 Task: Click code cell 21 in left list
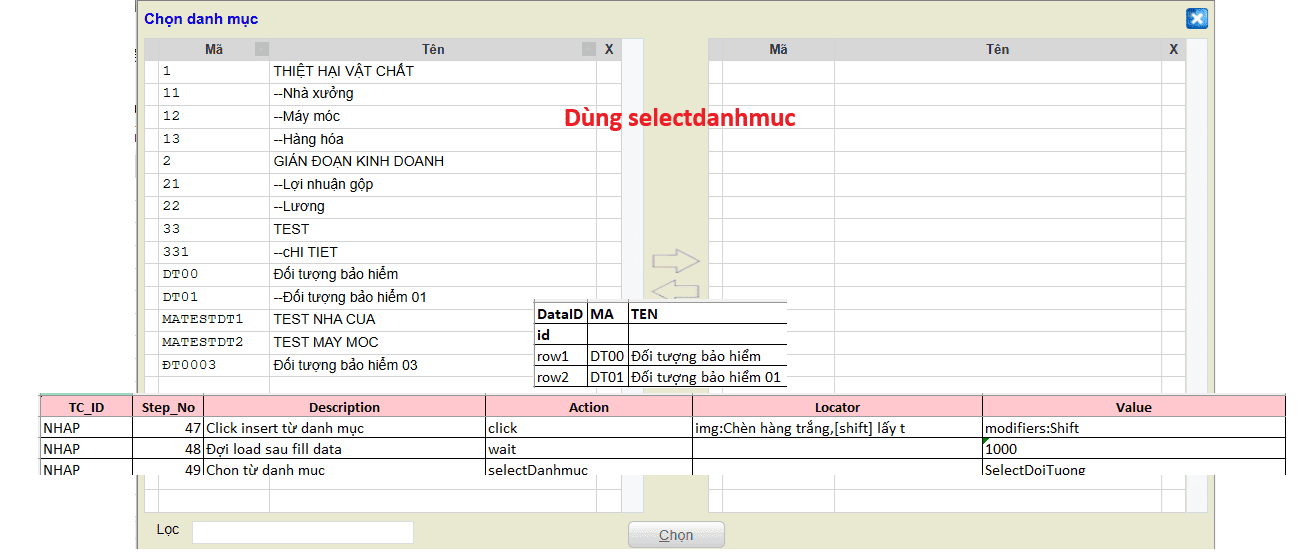click(x=214, y=185)
